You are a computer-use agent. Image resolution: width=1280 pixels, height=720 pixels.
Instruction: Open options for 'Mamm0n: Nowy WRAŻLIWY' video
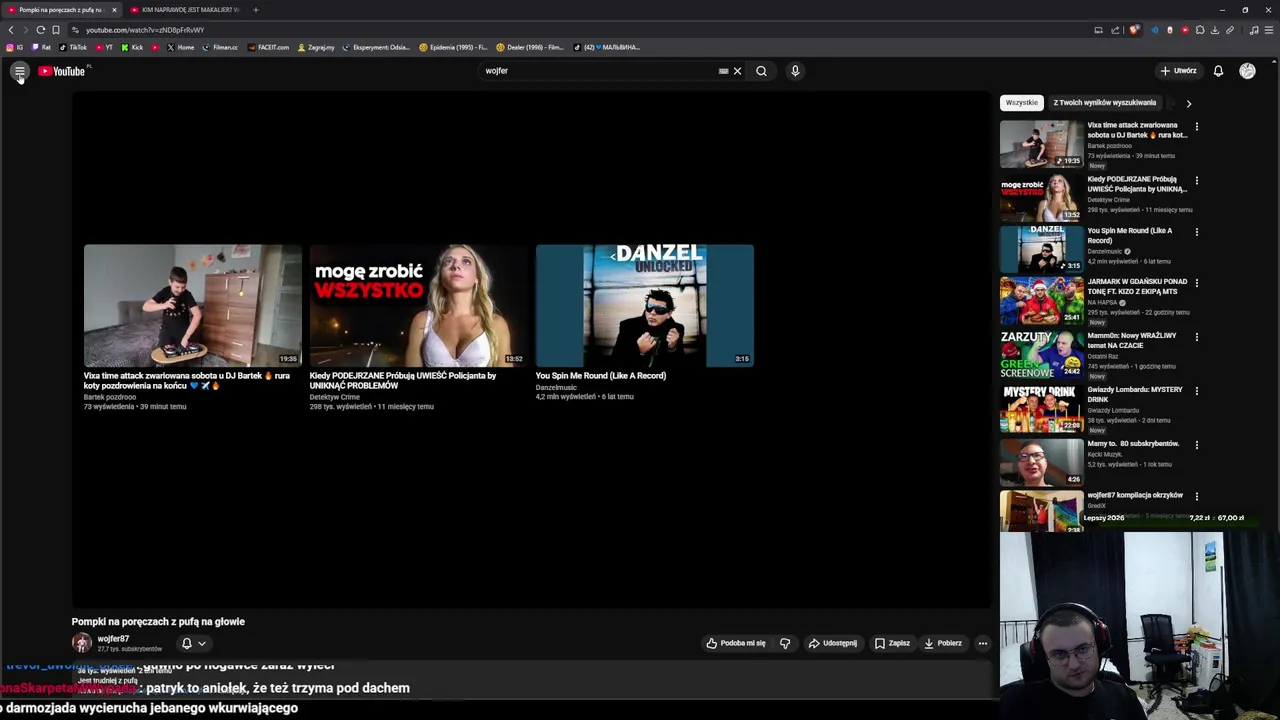coord(1196,337)
